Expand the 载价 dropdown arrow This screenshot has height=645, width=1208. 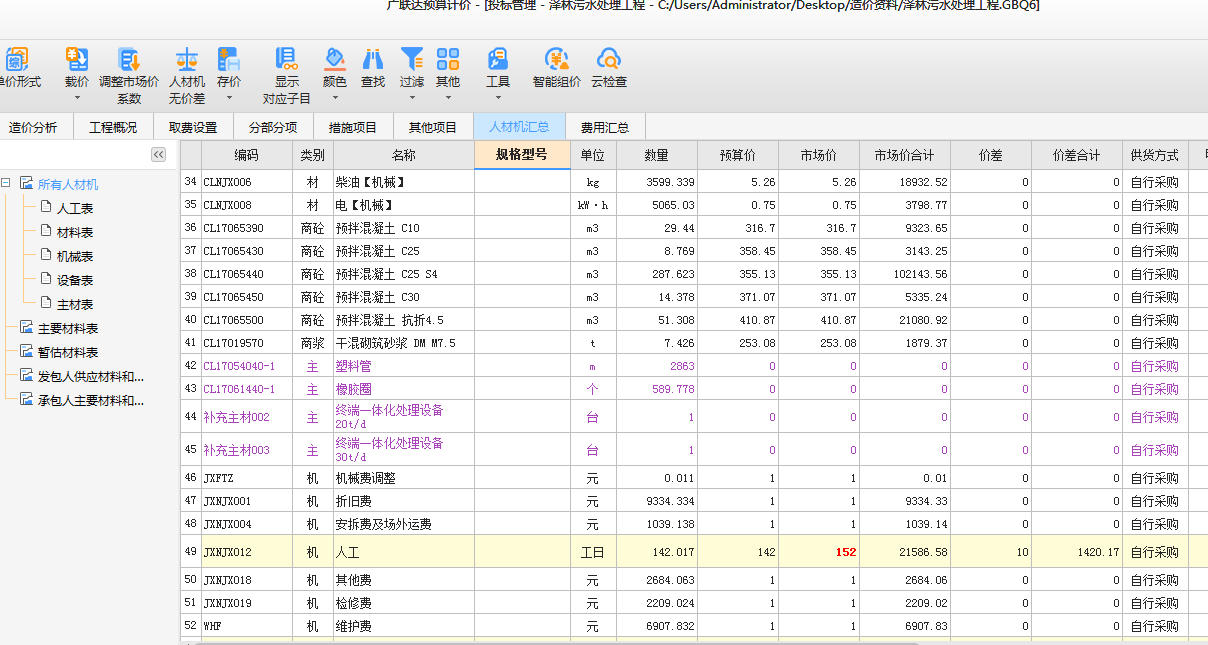coord(77,98)
